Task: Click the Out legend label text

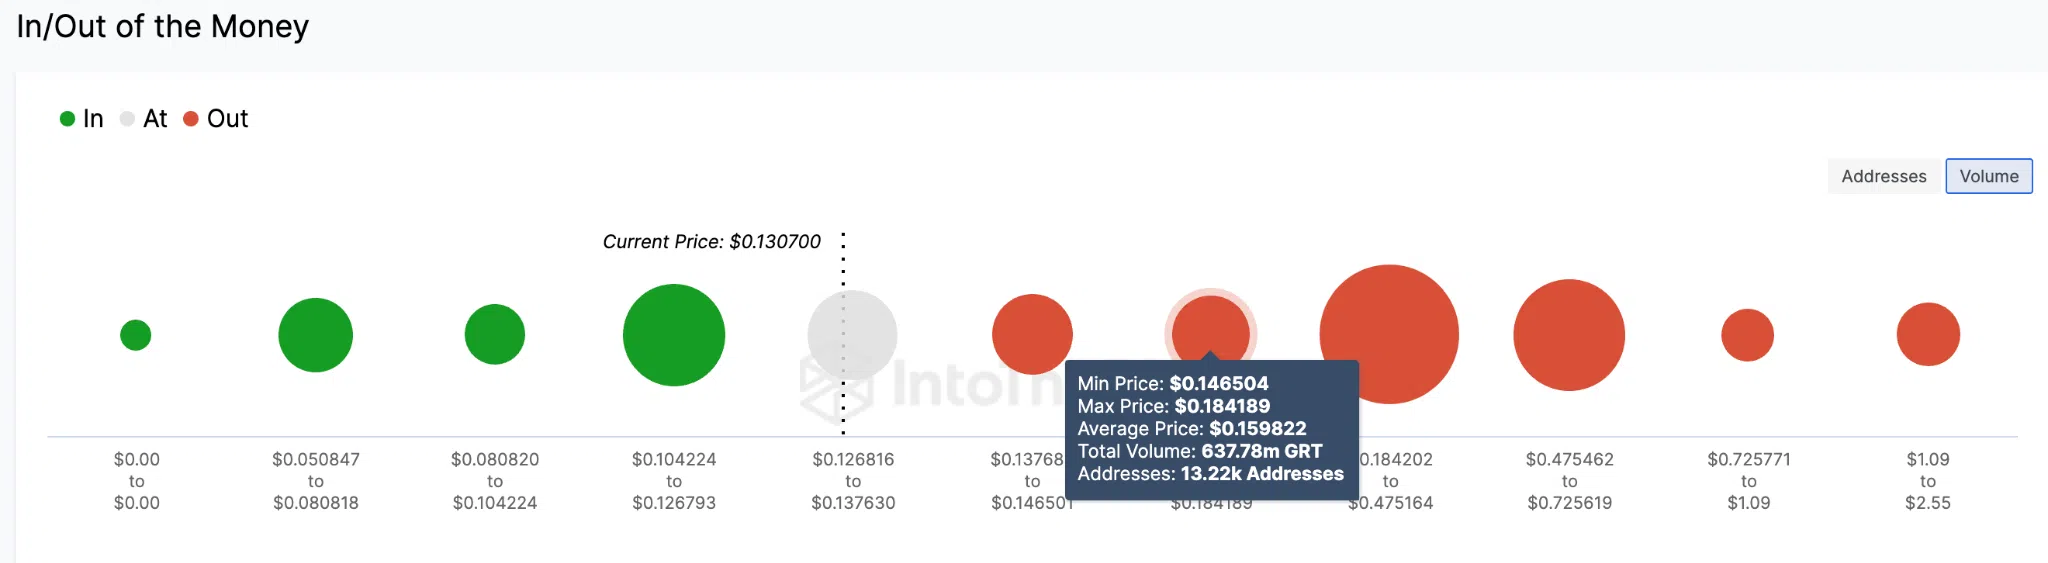Action: [x=228, y=119]
